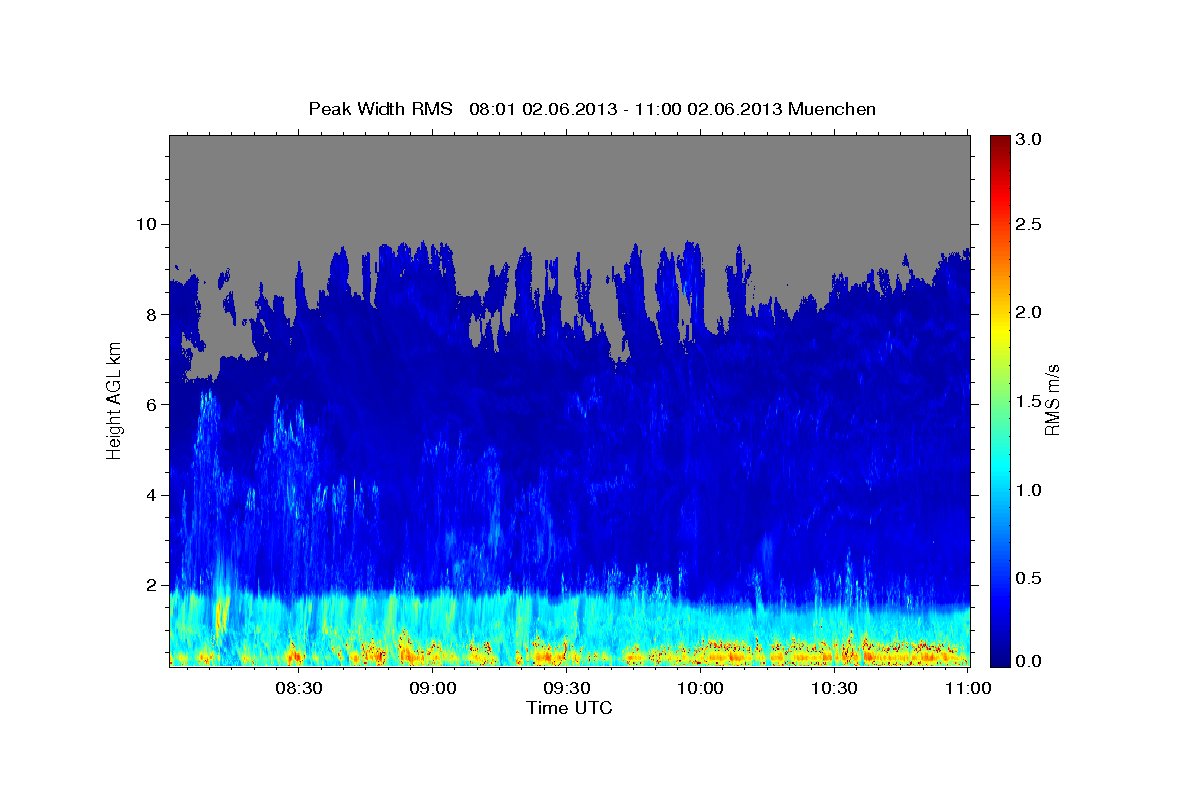1200x800 pixels.
Task: Click the dark blue bottom of colorbar
Action: pos(999,658)
